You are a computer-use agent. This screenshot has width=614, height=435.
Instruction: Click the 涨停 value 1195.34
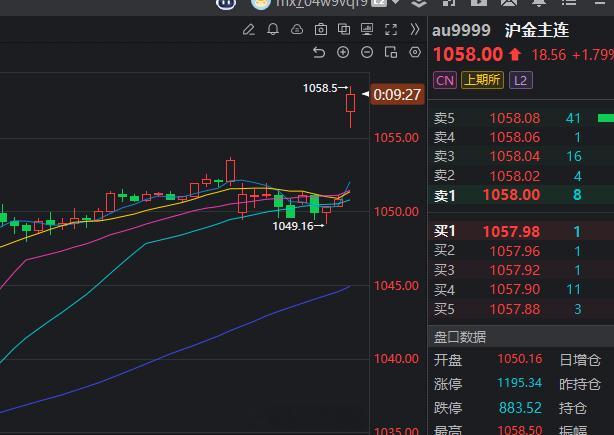coord(519,383)
